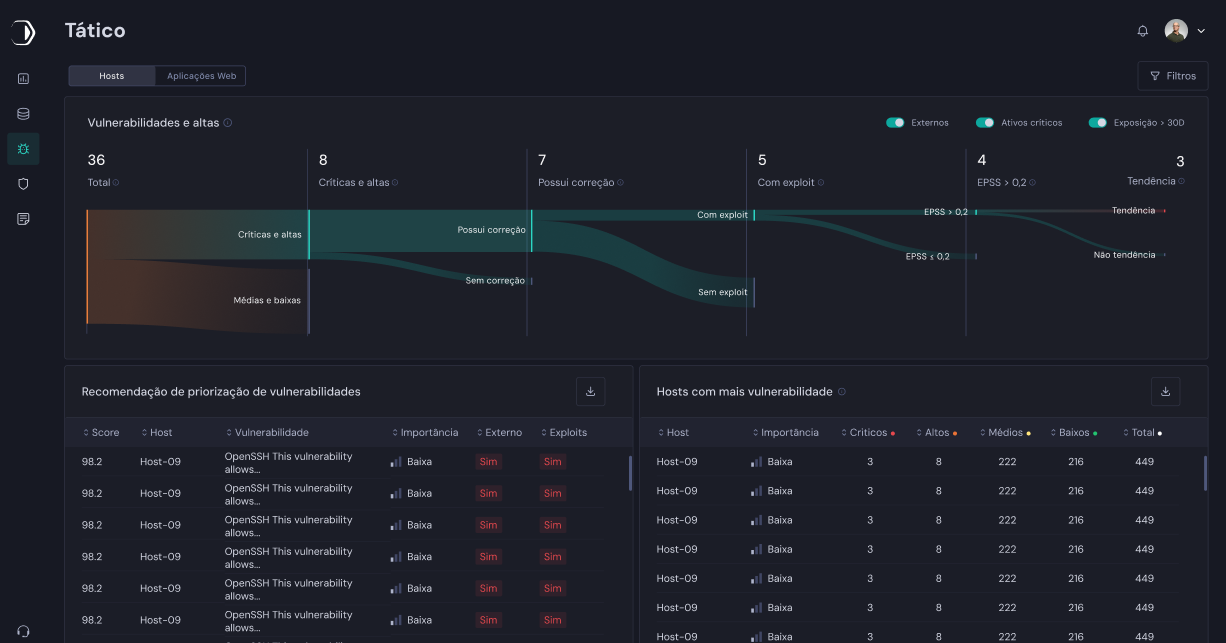Disable the Exposição > 30D switch
The height and width of the screenshot is (643, 1226).
[1098, 123]
